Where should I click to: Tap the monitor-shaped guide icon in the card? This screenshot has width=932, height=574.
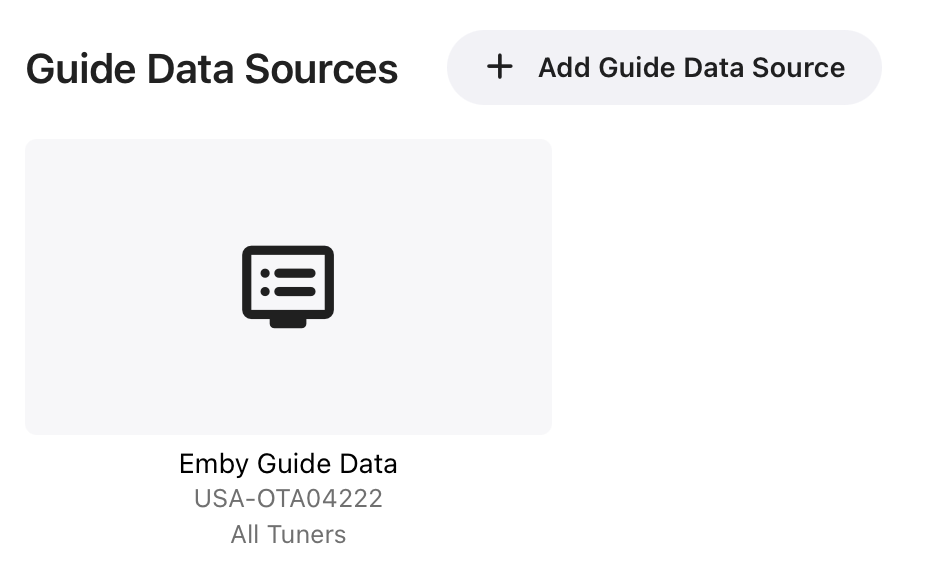coord(288,286)
